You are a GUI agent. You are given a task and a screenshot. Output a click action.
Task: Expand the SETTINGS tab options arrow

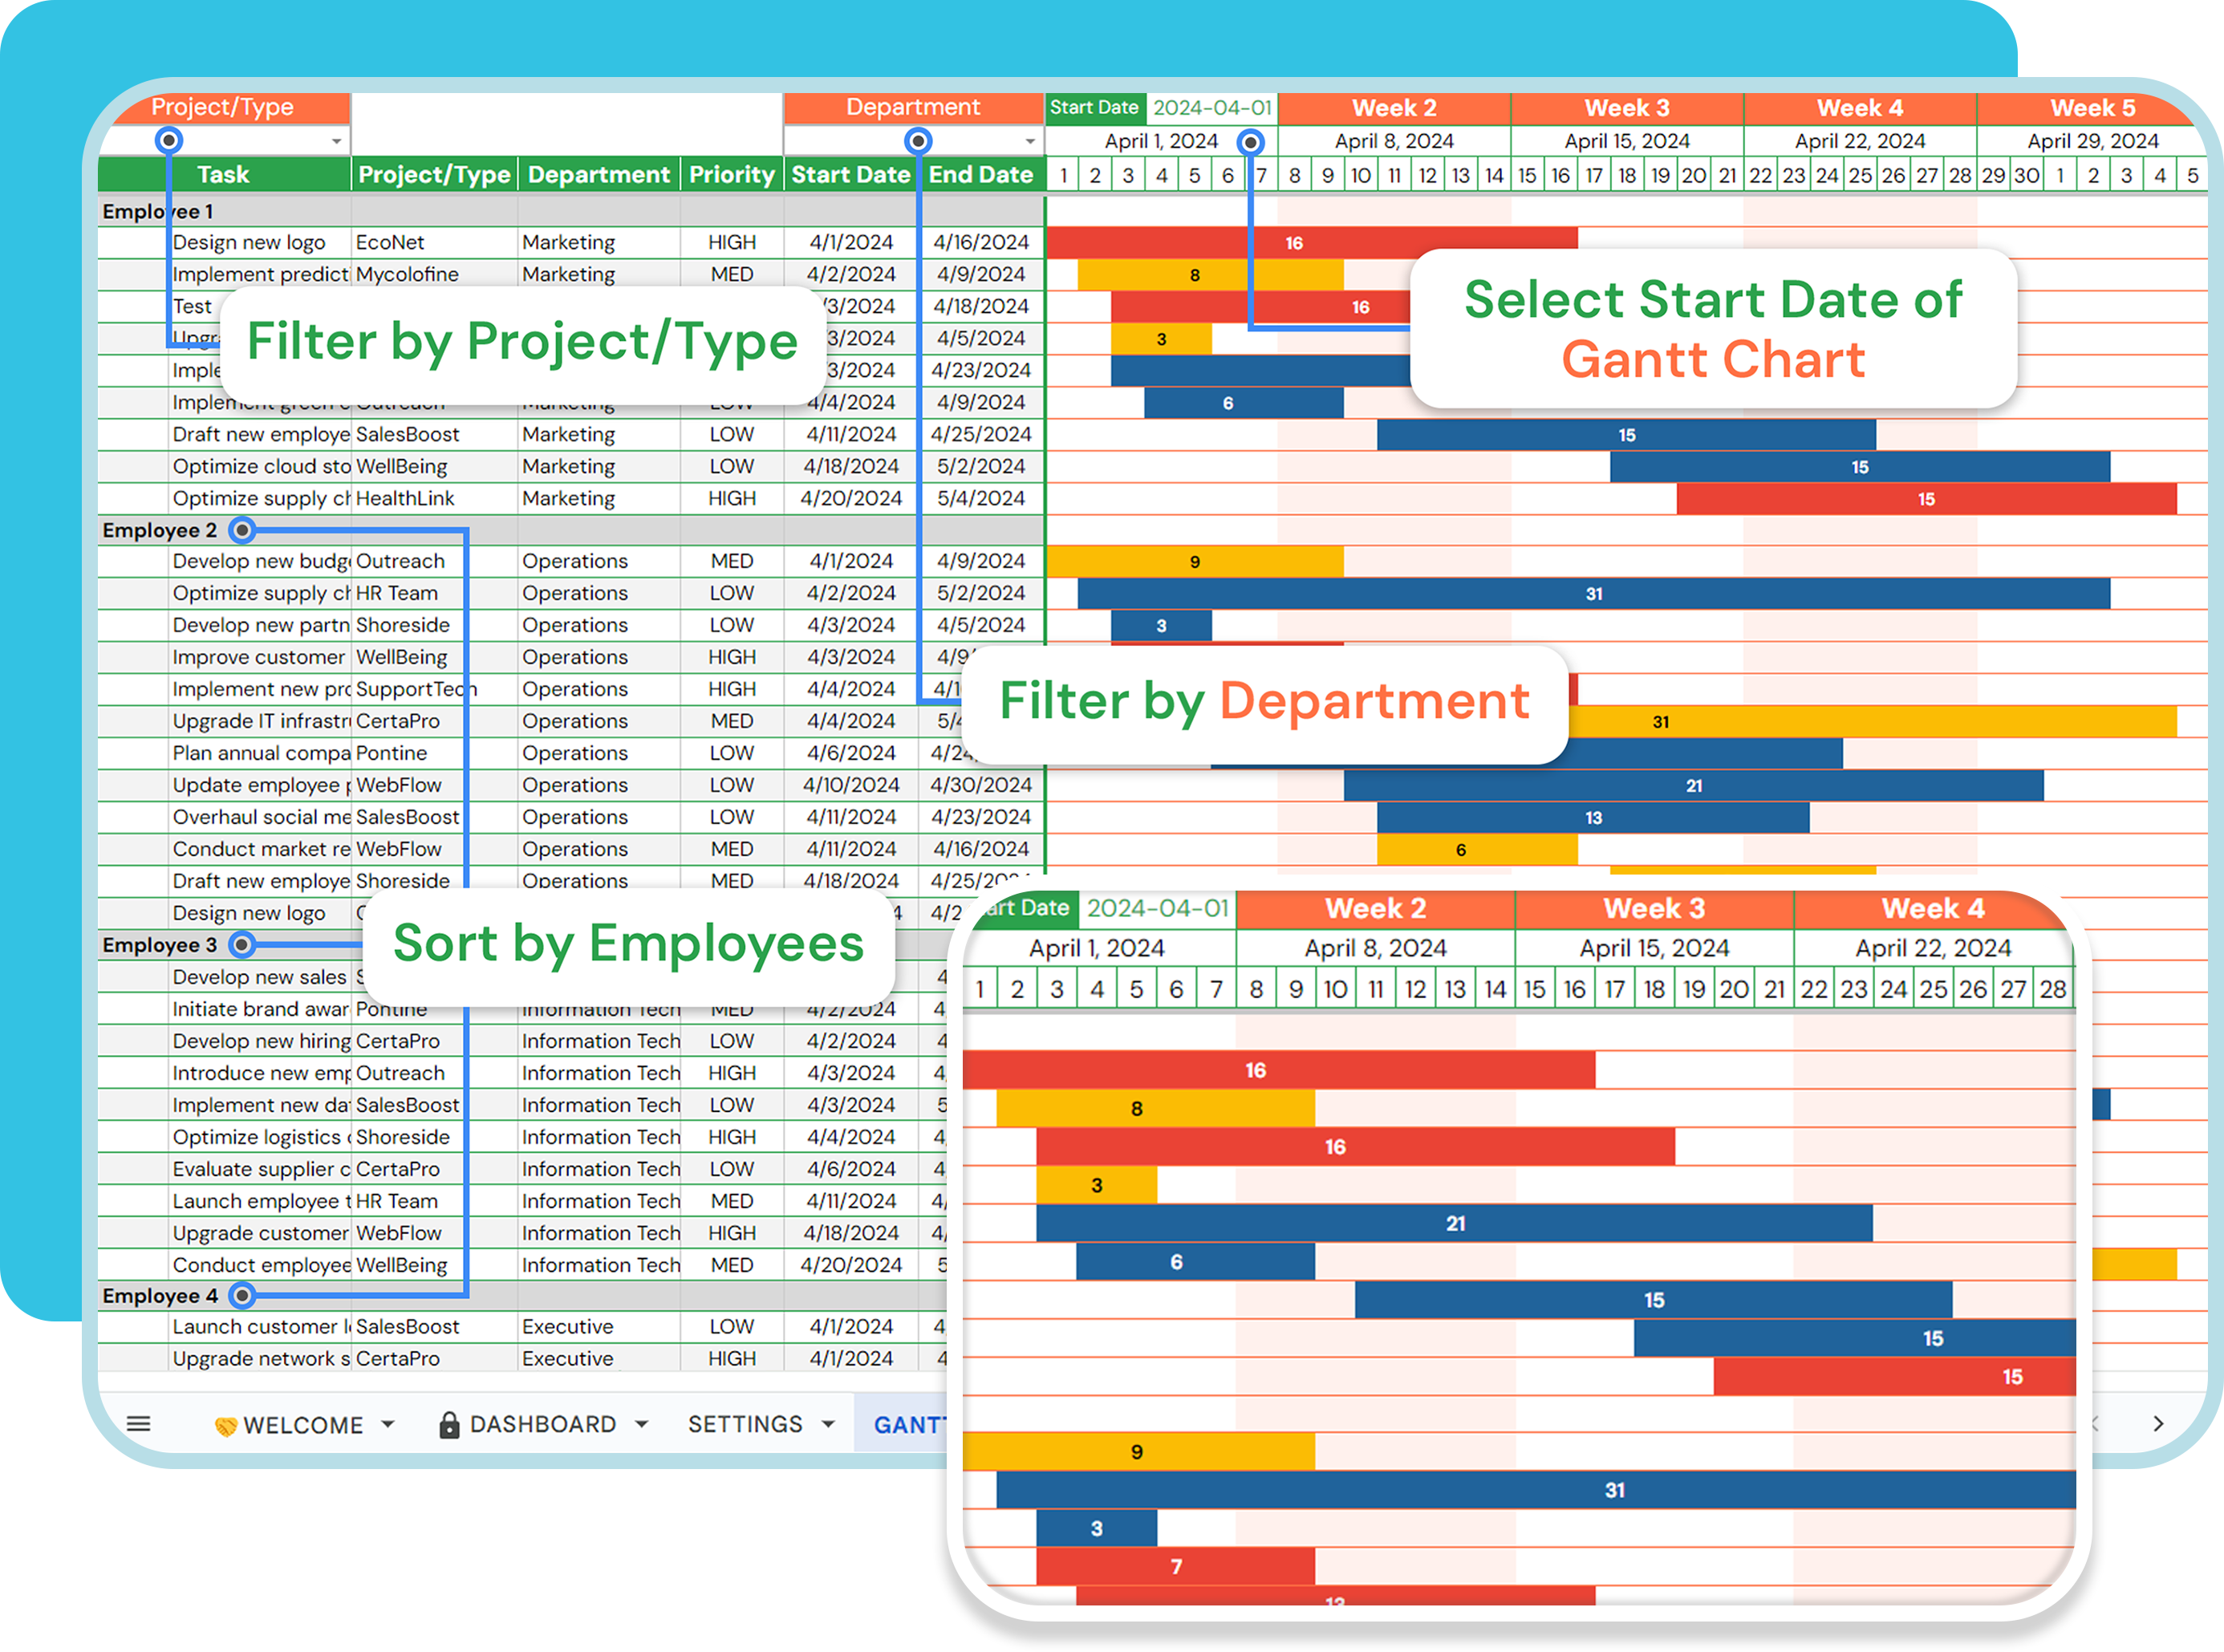pos(828,1424)
